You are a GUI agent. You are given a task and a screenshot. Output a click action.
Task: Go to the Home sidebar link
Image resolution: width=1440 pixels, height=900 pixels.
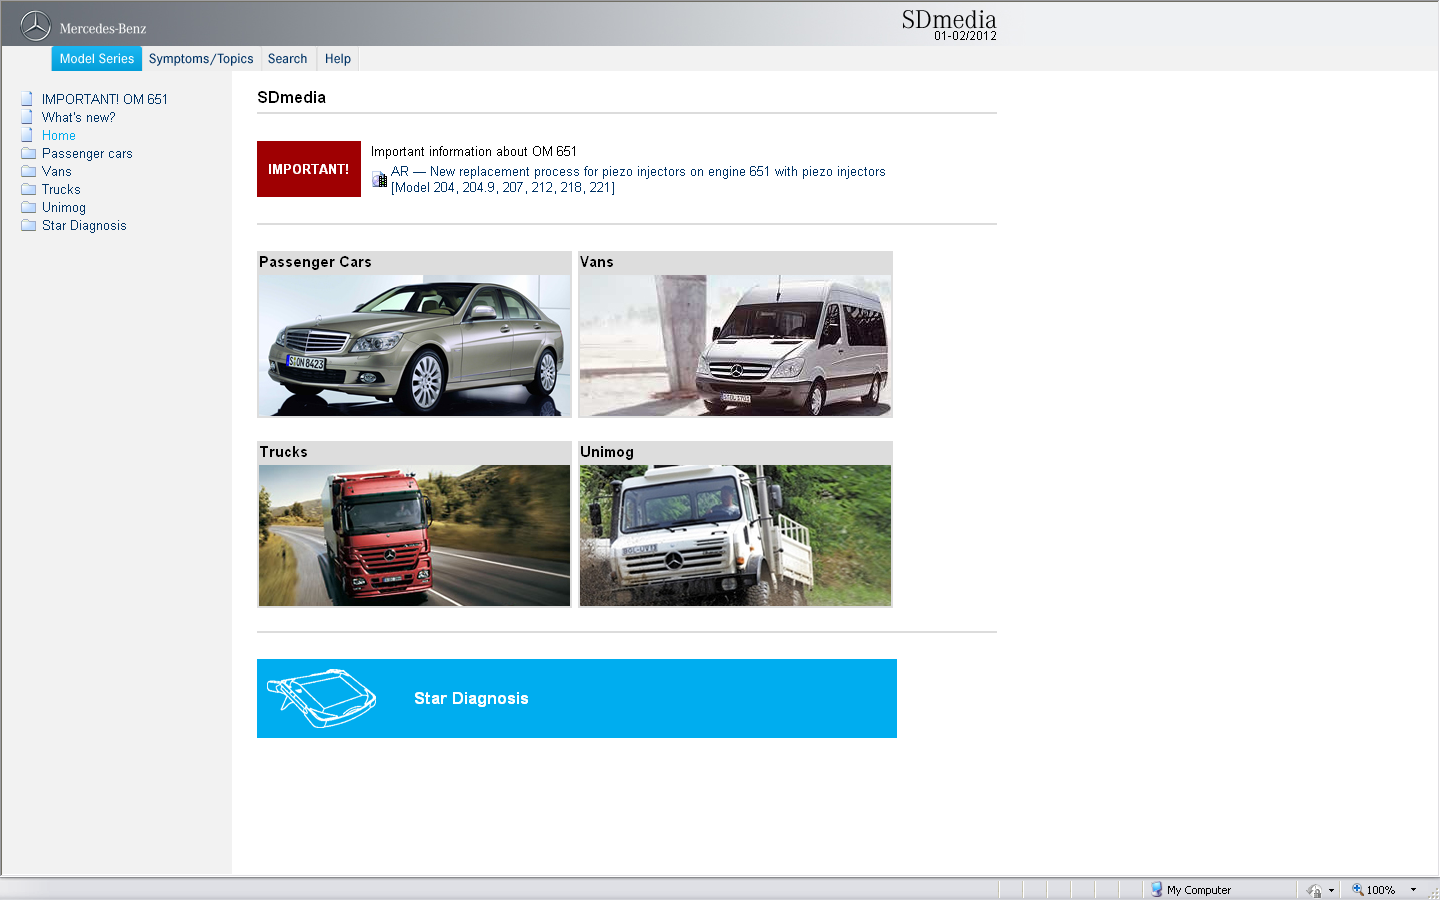click(x=59, y=135)
